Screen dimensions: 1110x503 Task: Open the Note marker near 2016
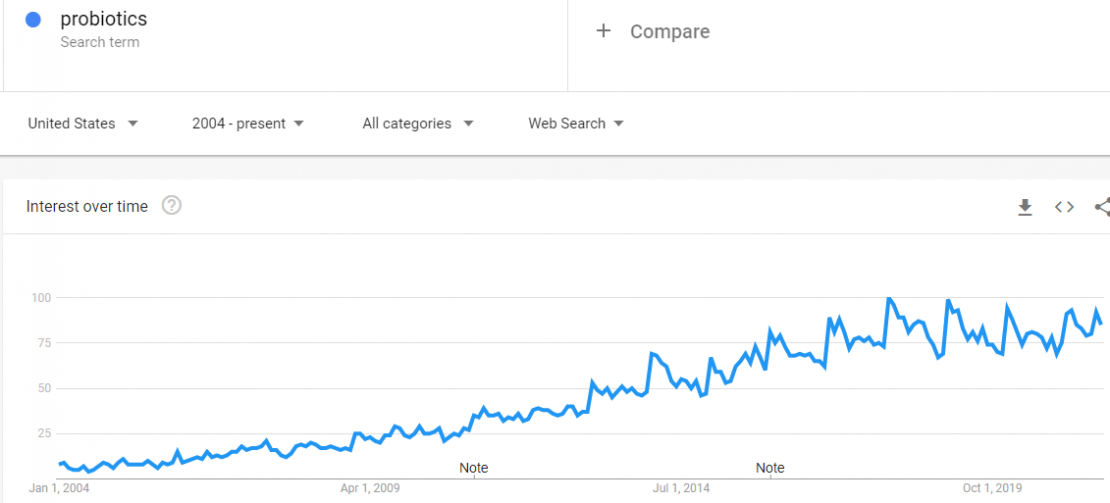coord(769,468)
